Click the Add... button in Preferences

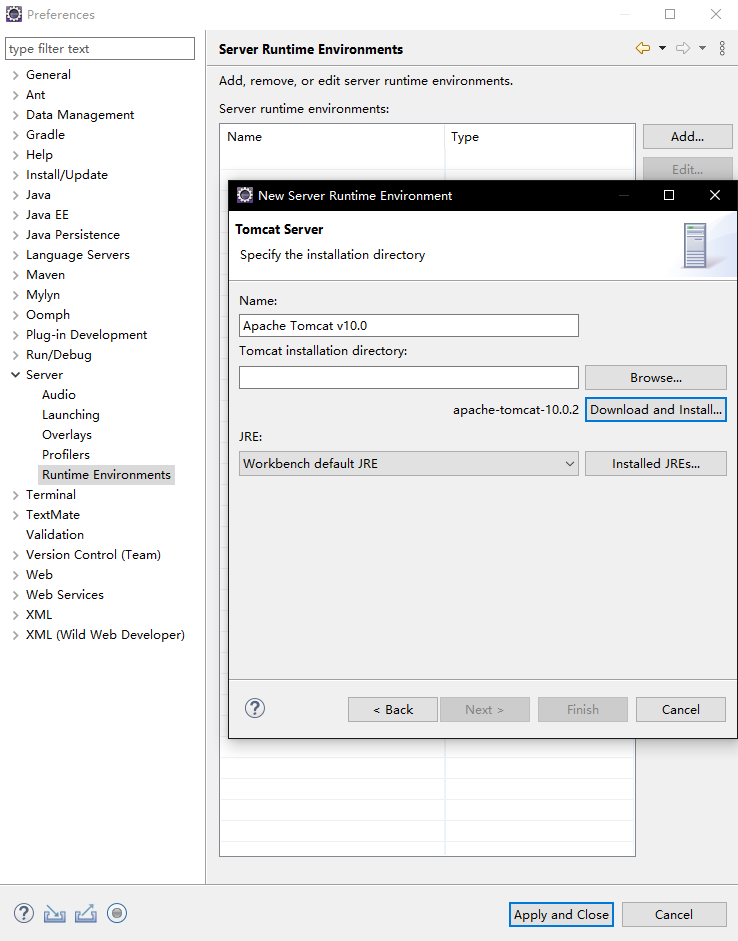(688, 136)
